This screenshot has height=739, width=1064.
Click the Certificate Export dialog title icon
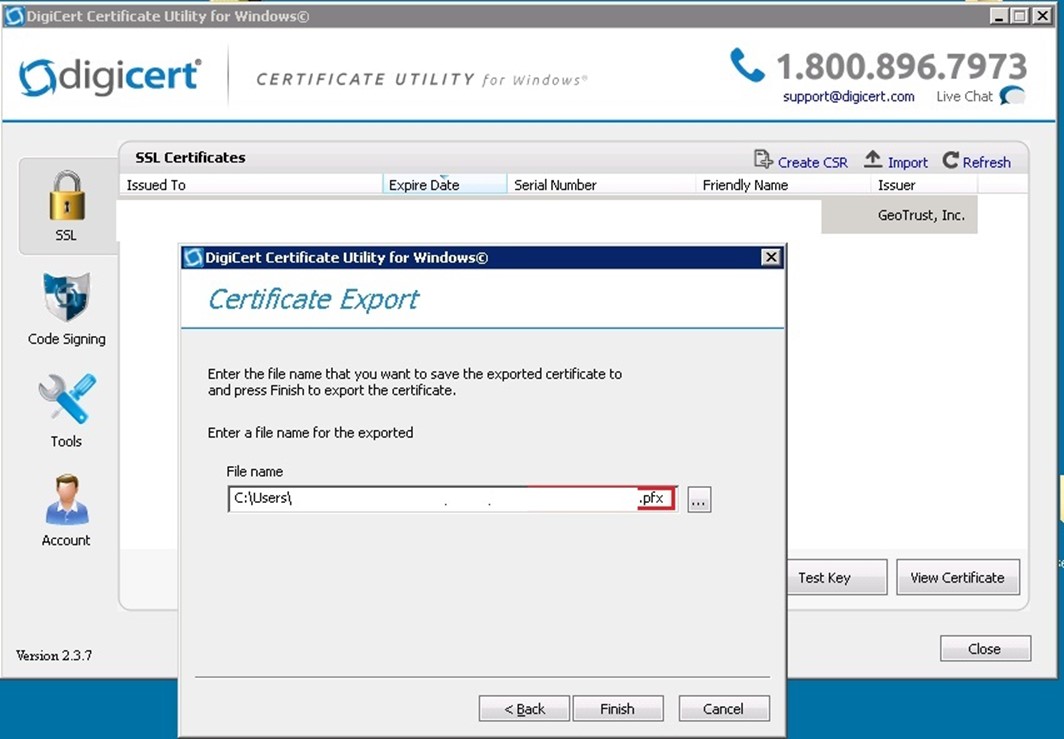point(193,257)
